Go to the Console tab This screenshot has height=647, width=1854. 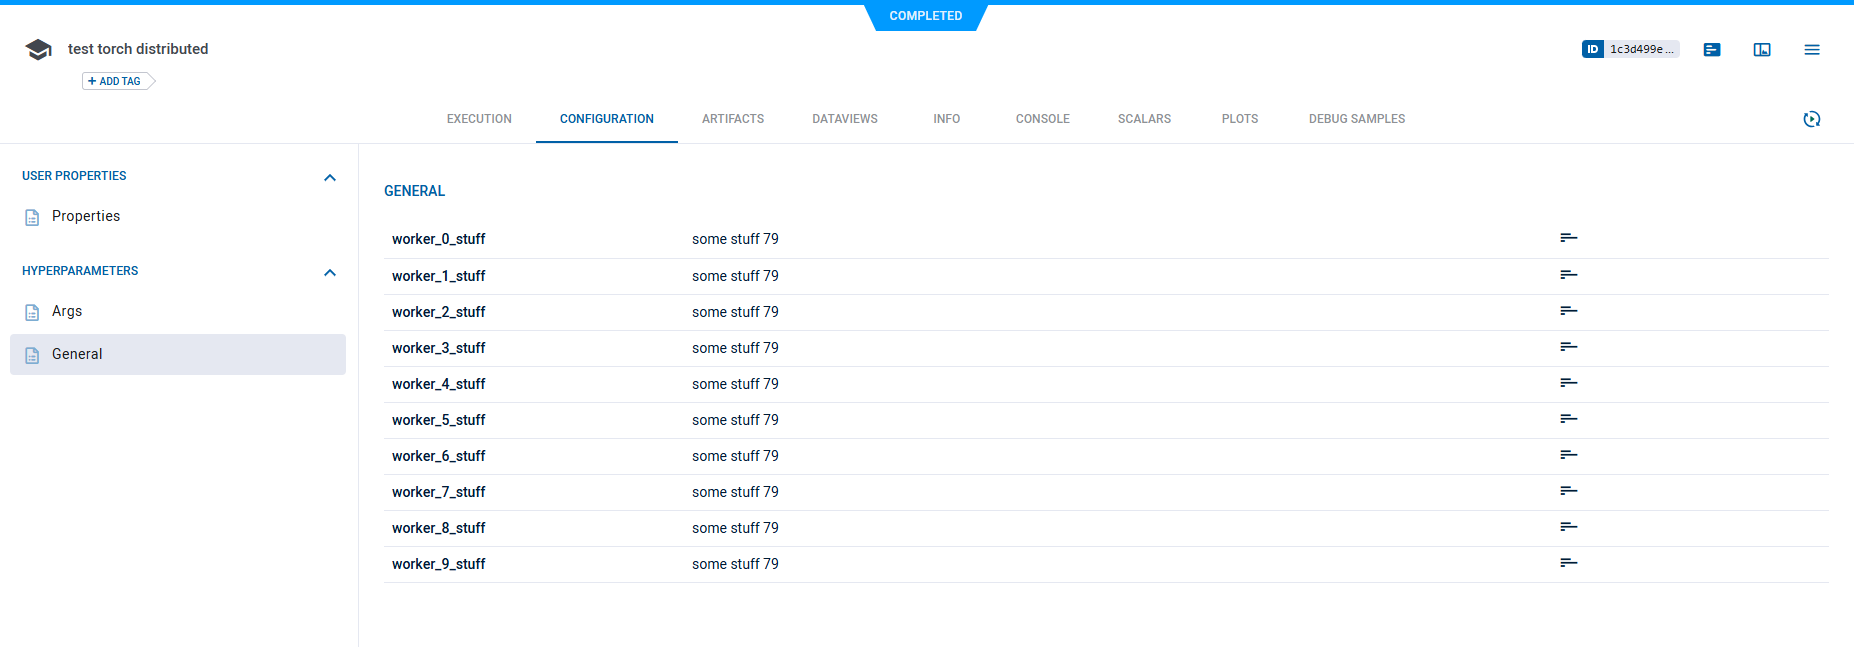[x=1042, y=119]
